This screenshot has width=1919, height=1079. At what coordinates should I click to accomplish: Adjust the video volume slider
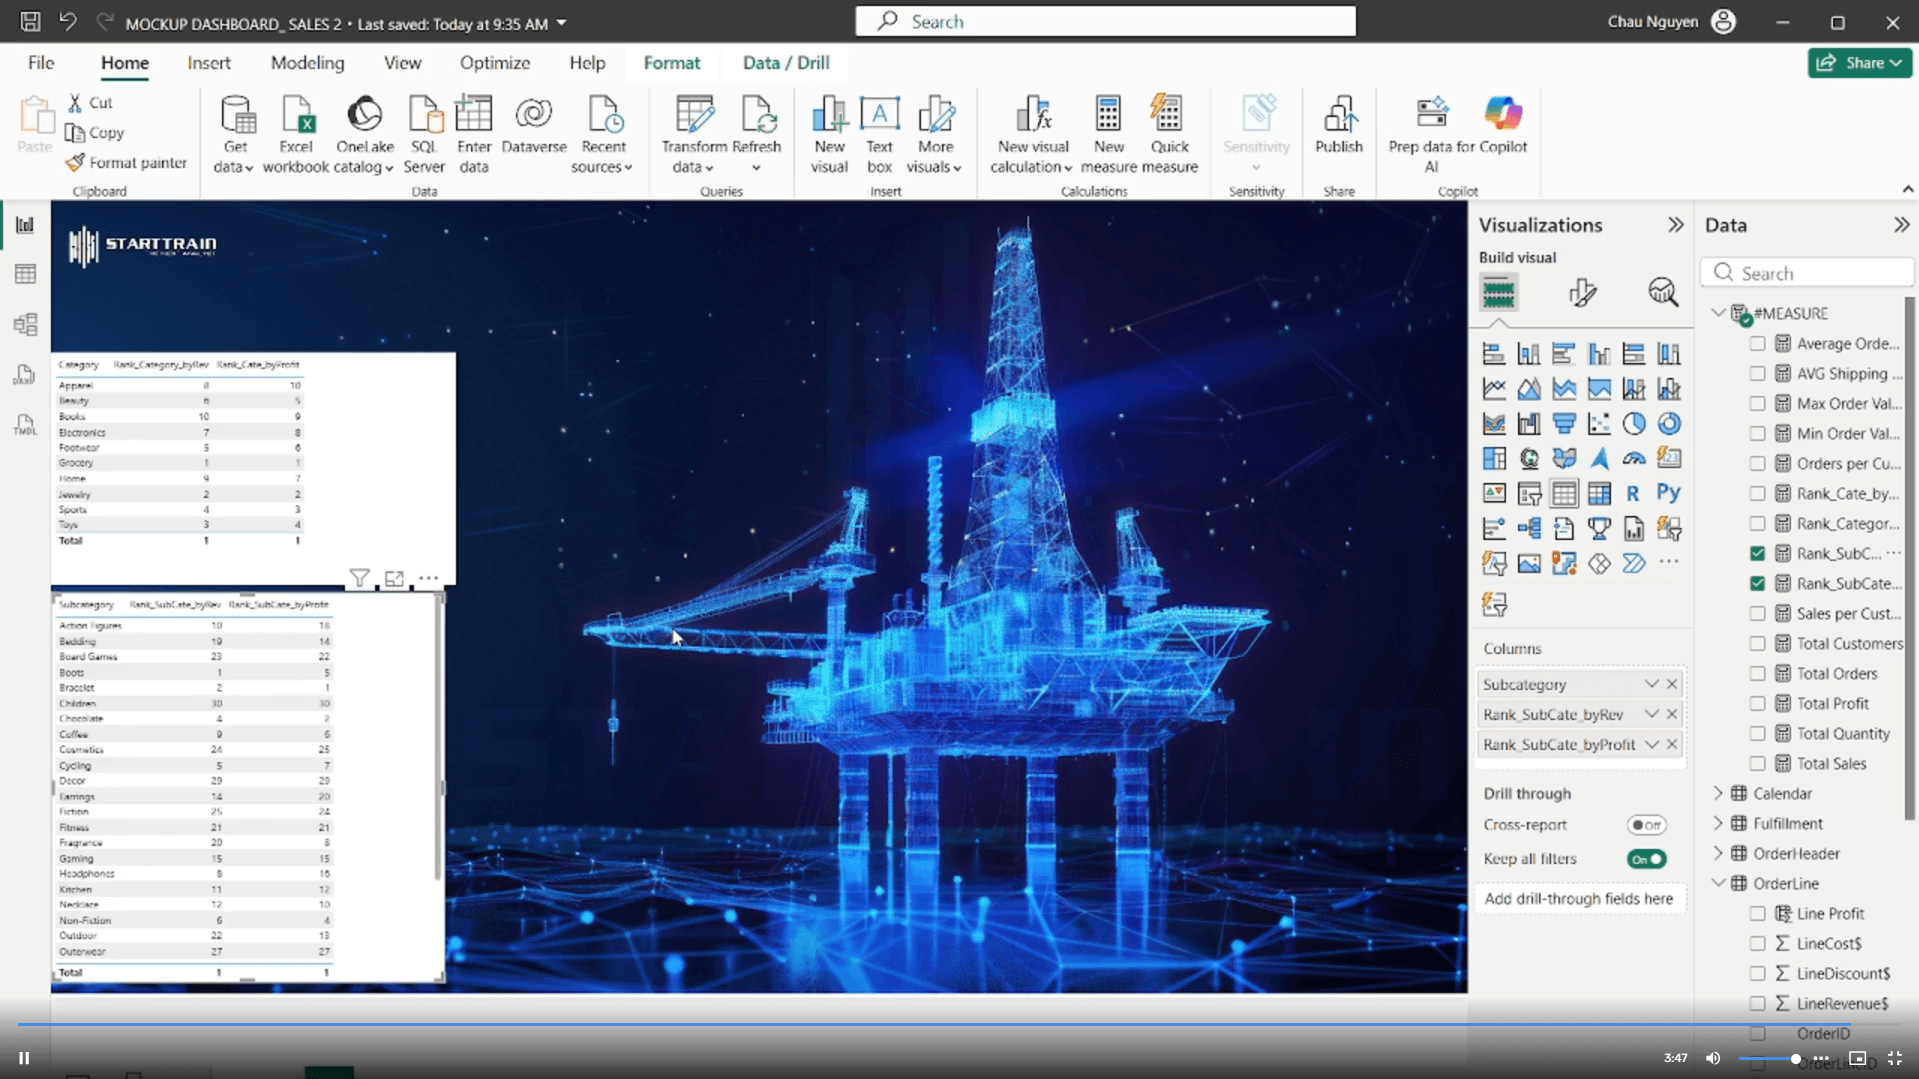(x=1769, y=1058)
